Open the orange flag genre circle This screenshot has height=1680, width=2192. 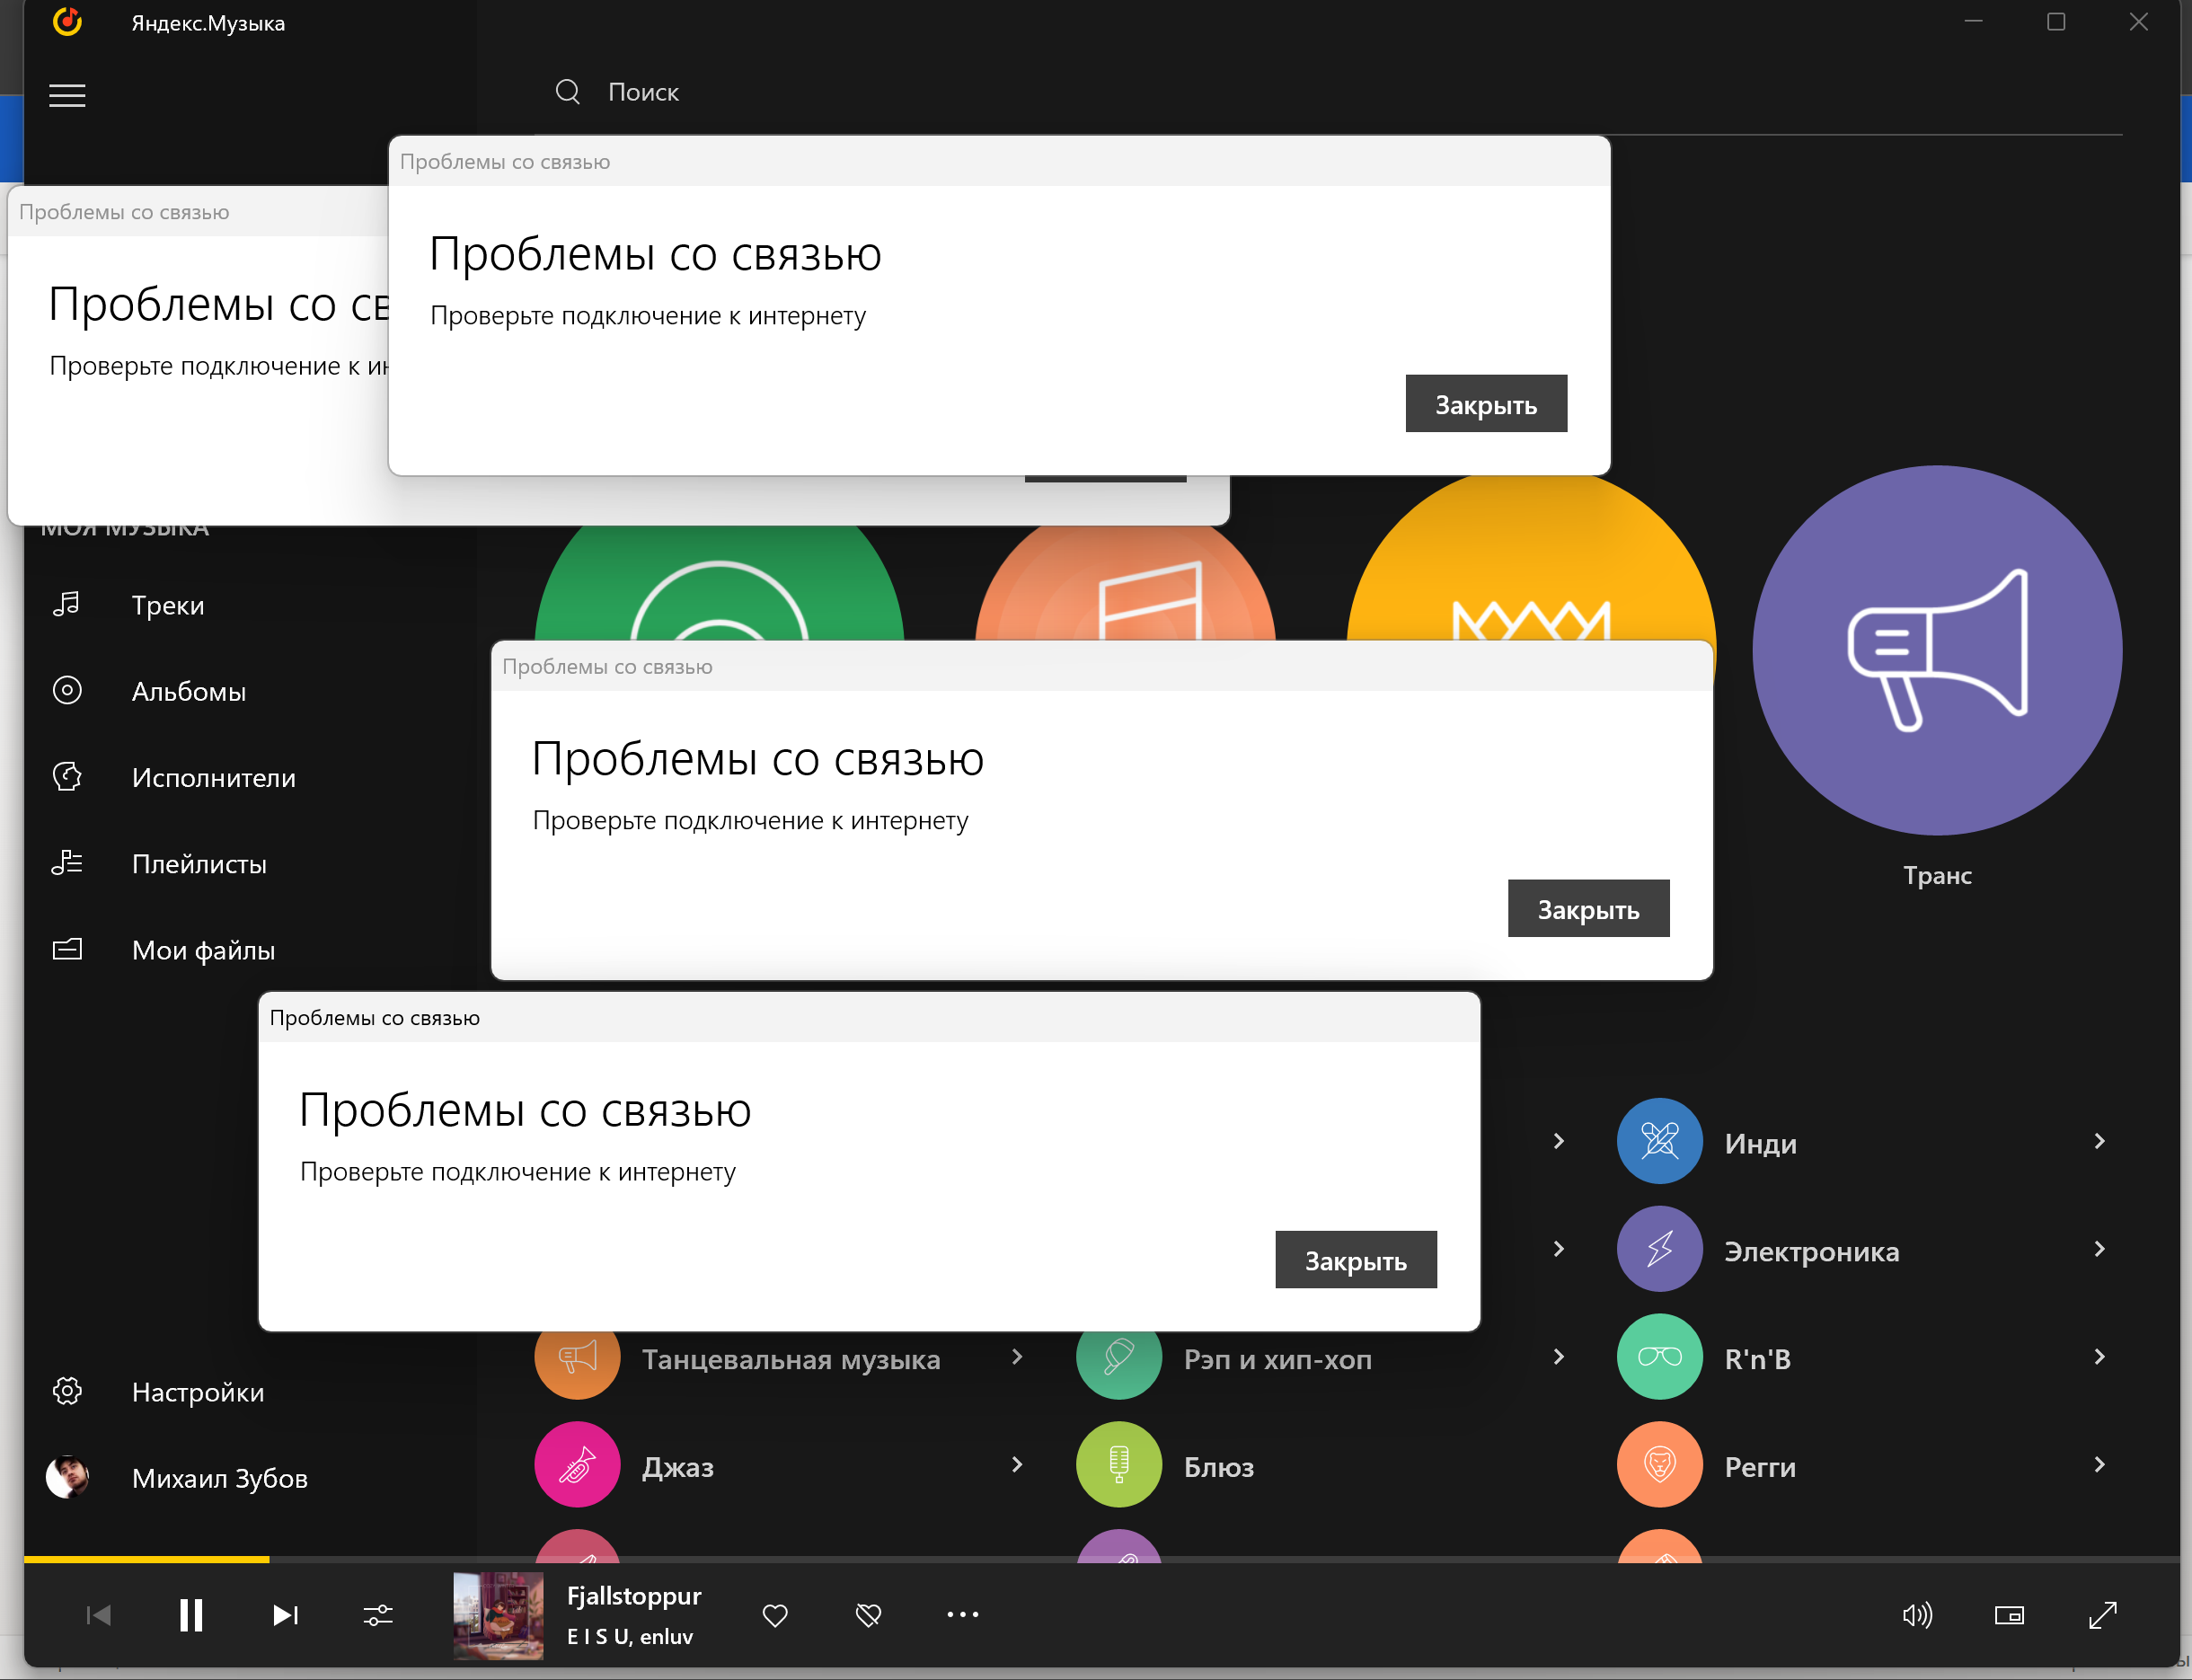click(1125, 583)
